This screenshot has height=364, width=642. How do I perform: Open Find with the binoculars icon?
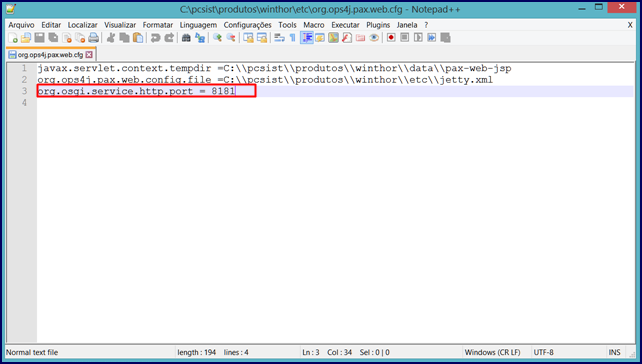[x=186, y=38]
